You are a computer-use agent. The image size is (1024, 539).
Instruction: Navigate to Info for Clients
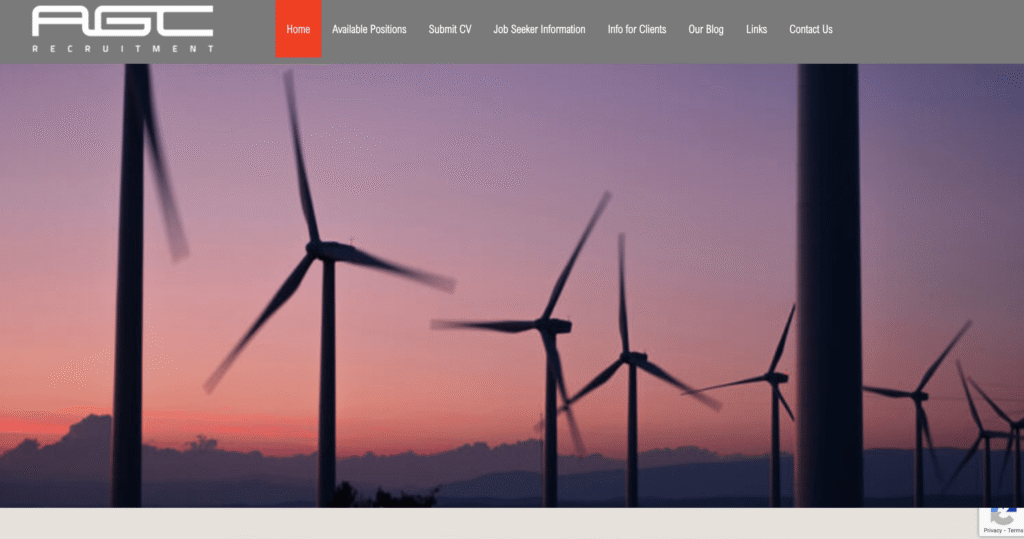pos(637,29)
